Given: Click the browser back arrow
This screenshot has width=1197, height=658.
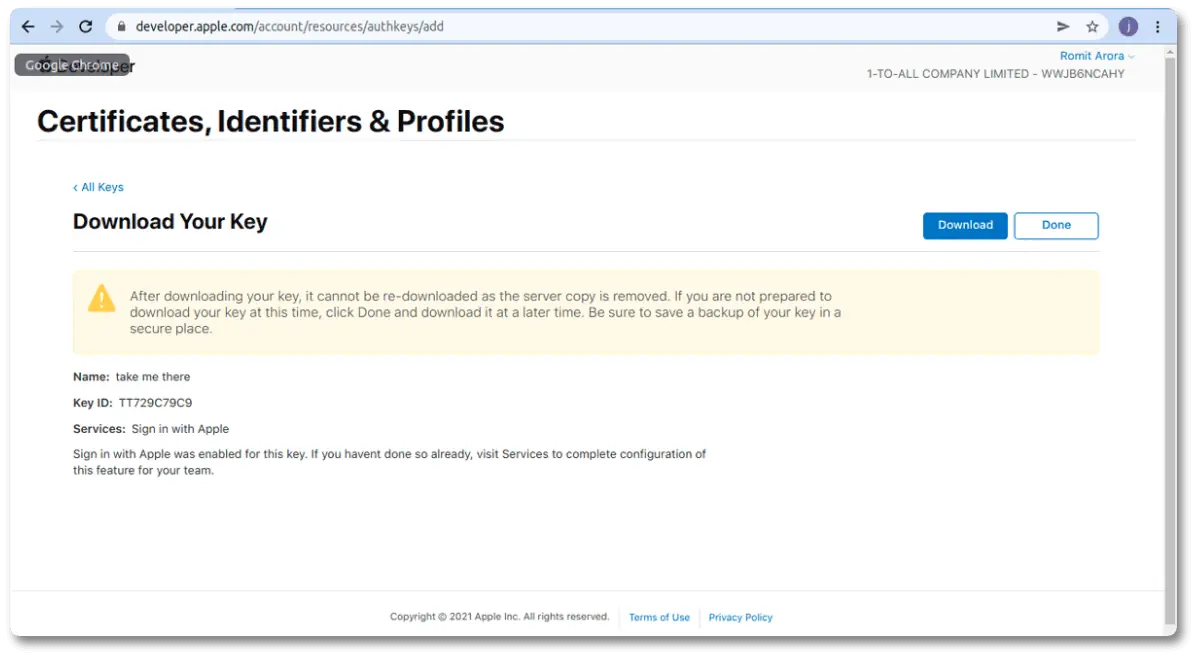Looking at the screenshot, I should [28, 27].
